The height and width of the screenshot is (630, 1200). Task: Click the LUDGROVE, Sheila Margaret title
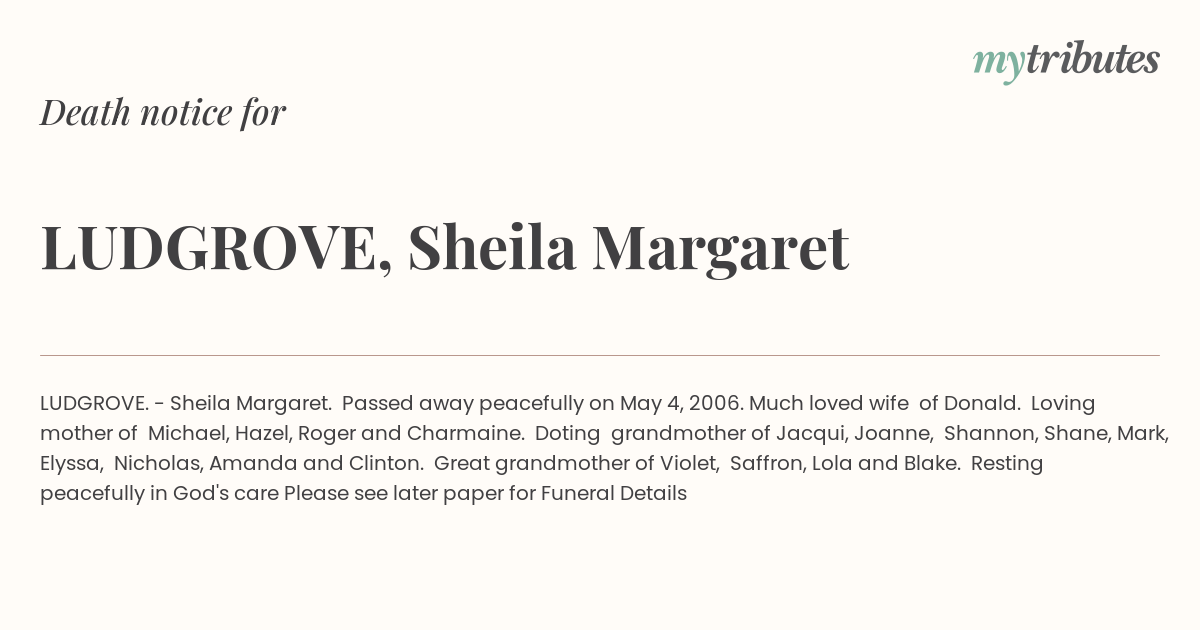tap(445, 248)
